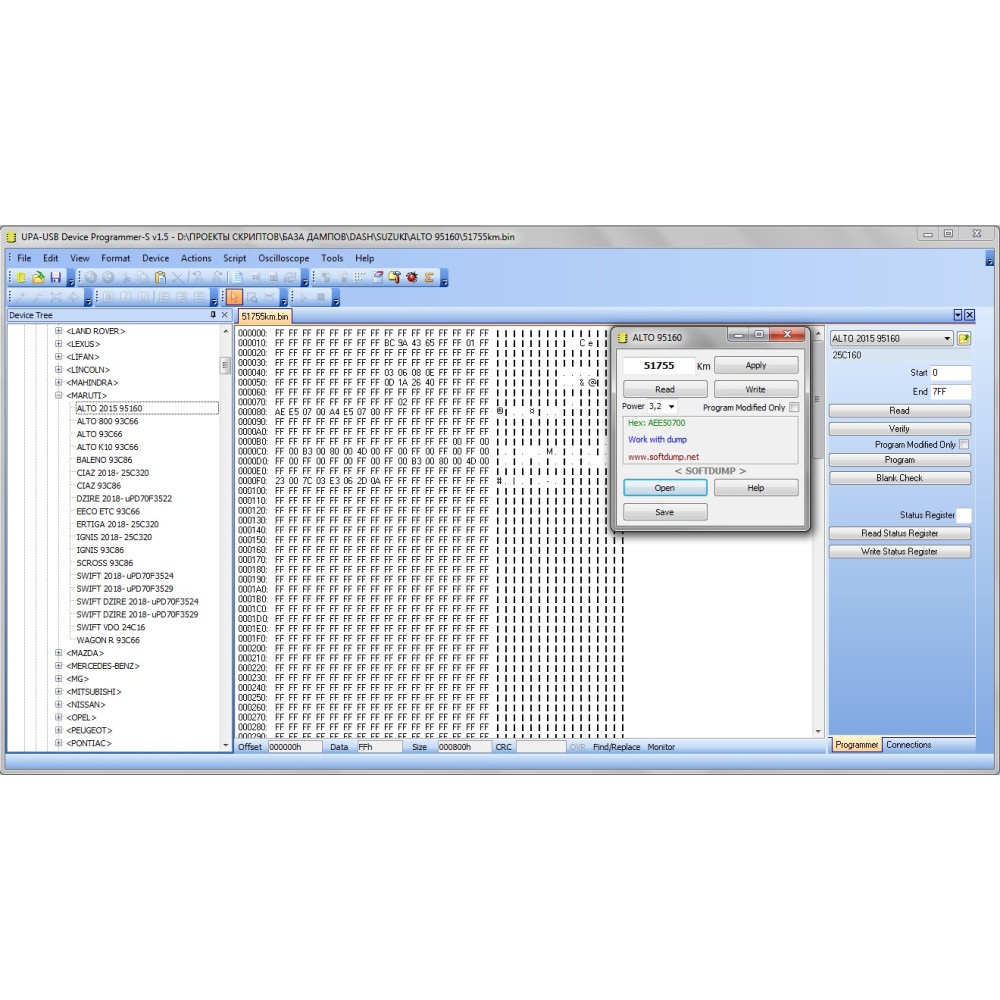Click the Offset field 000000h

tap(295, 747)
